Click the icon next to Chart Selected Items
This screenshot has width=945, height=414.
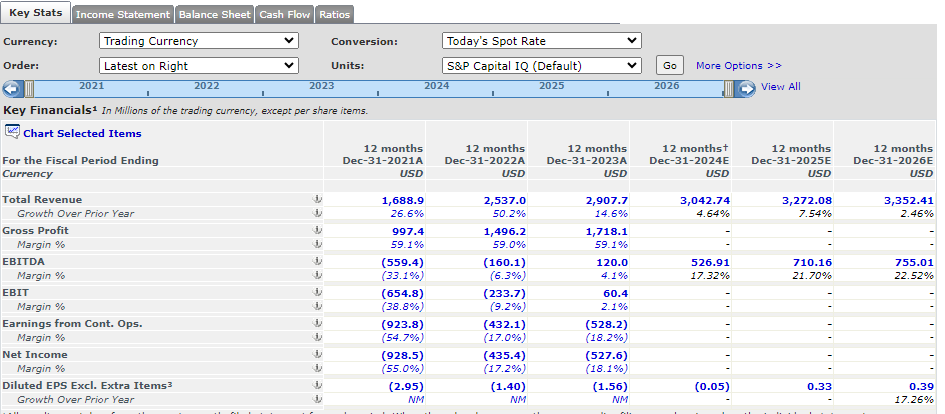(12, 132)
